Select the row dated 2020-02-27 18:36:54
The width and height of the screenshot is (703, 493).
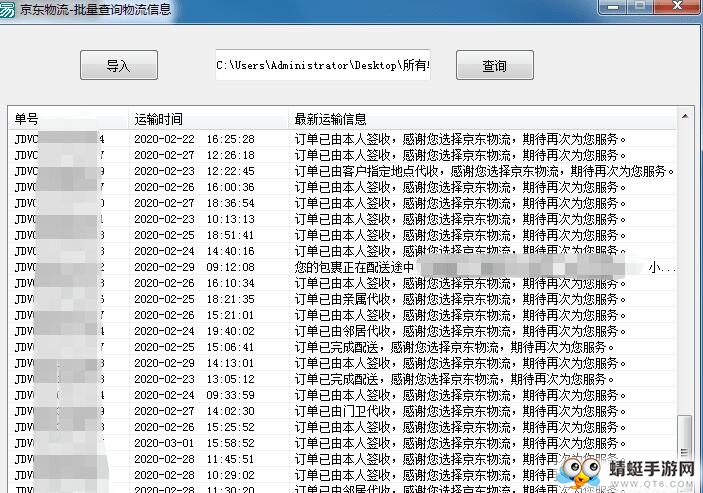343,203
